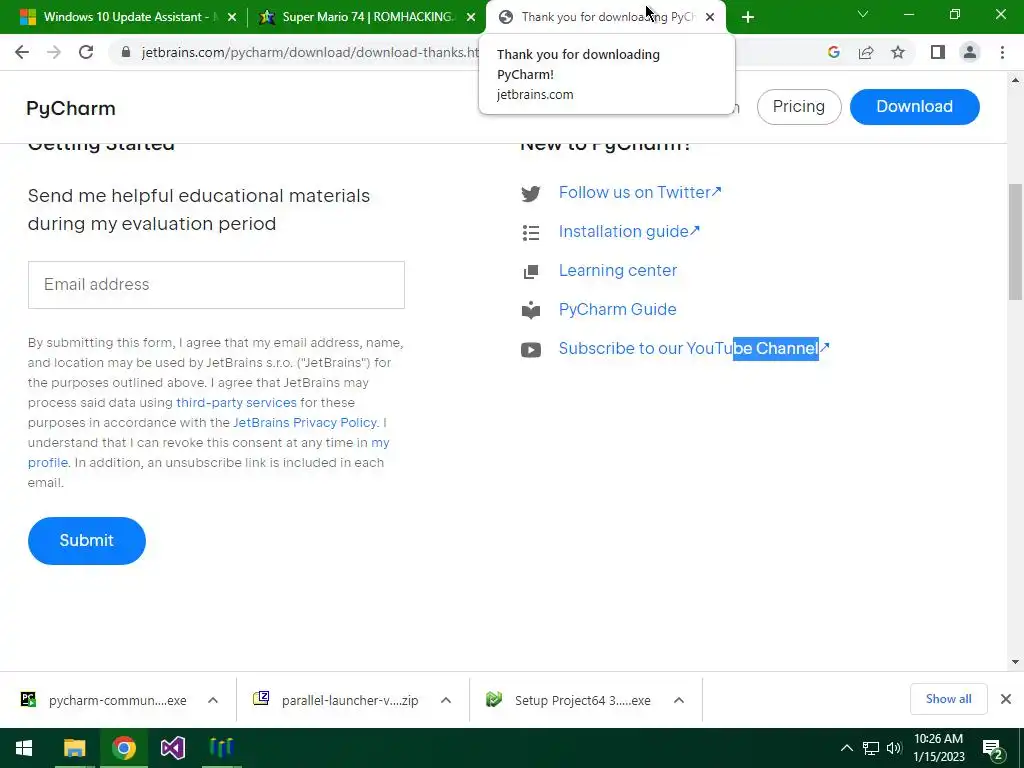1024x768 pixels.
Task: Click the page vertical scrollbar thumb
Action: 1015,240
